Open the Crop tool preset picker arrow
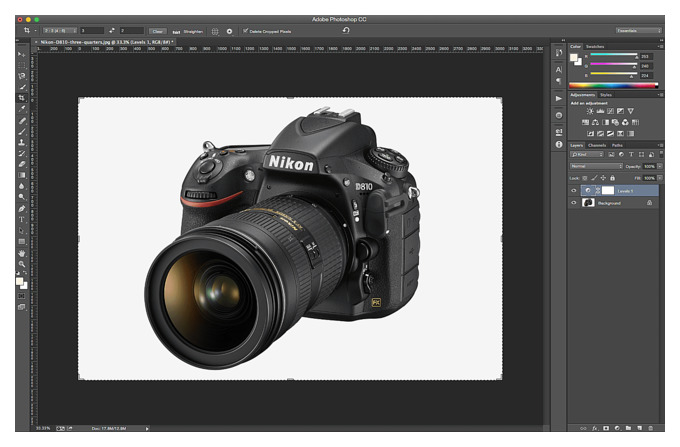680x447 pixels. coord(36,31)
